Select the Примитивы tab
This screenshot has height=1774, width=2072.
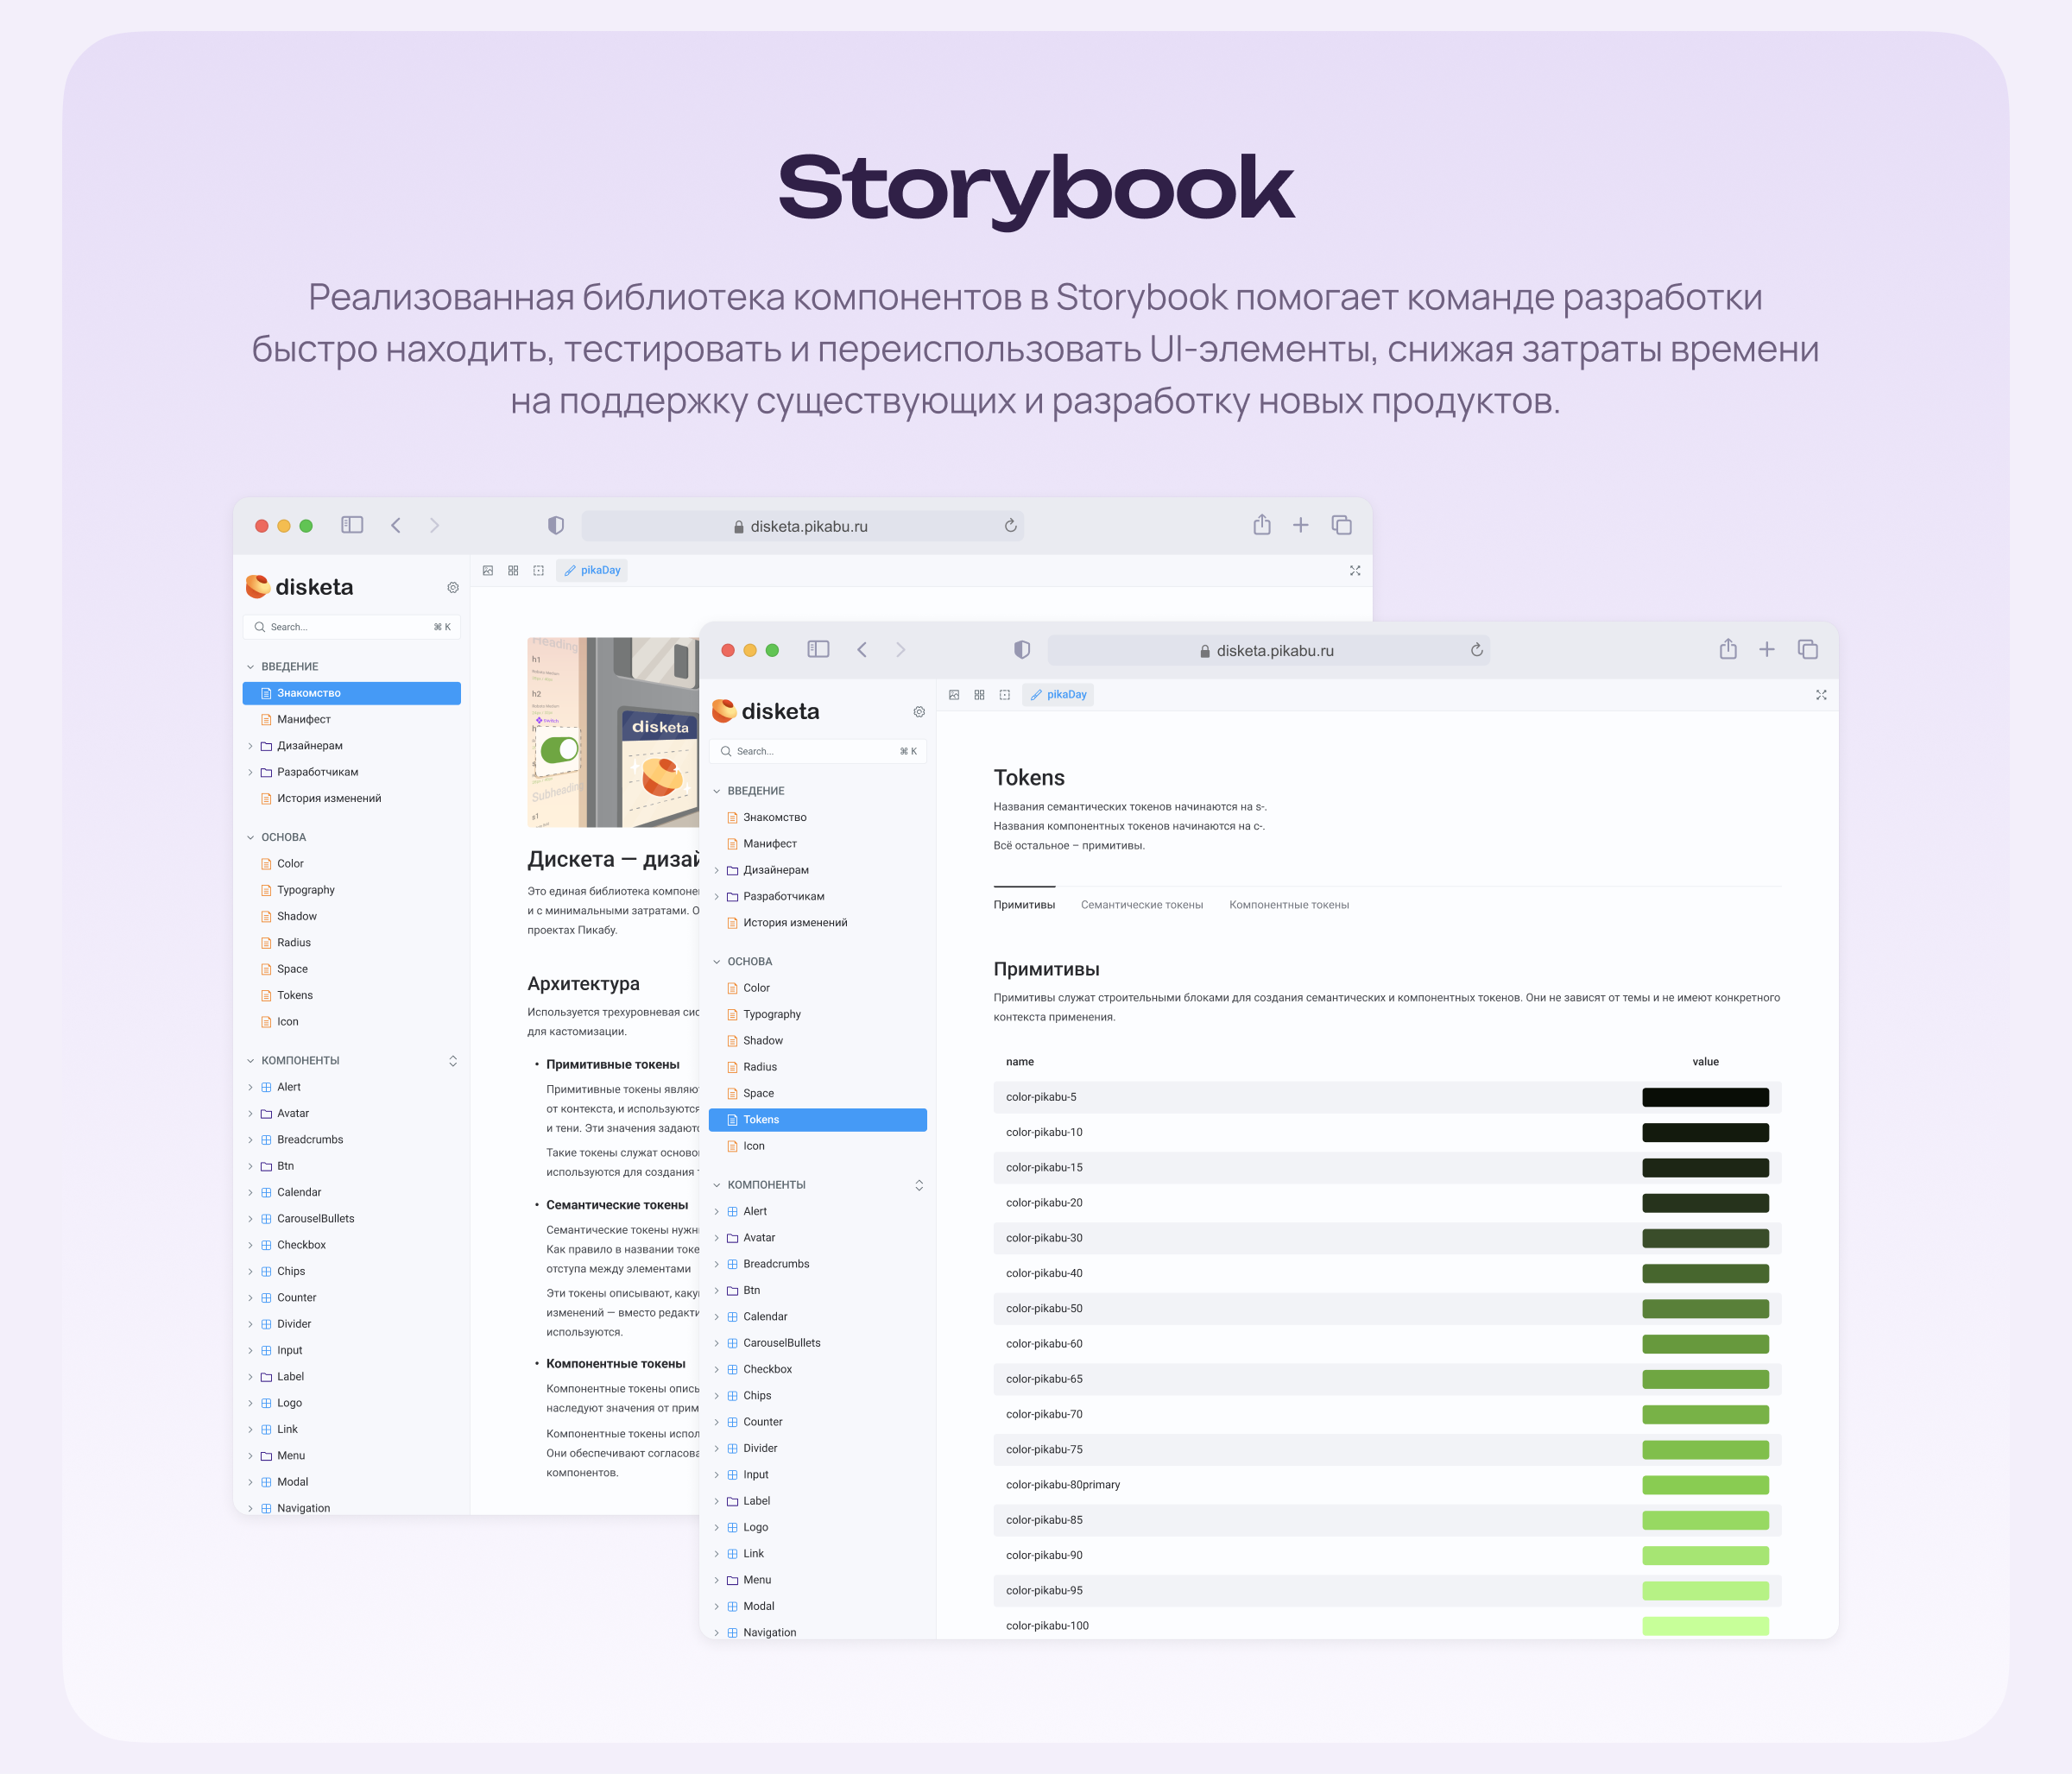[x=1024, y=905]
